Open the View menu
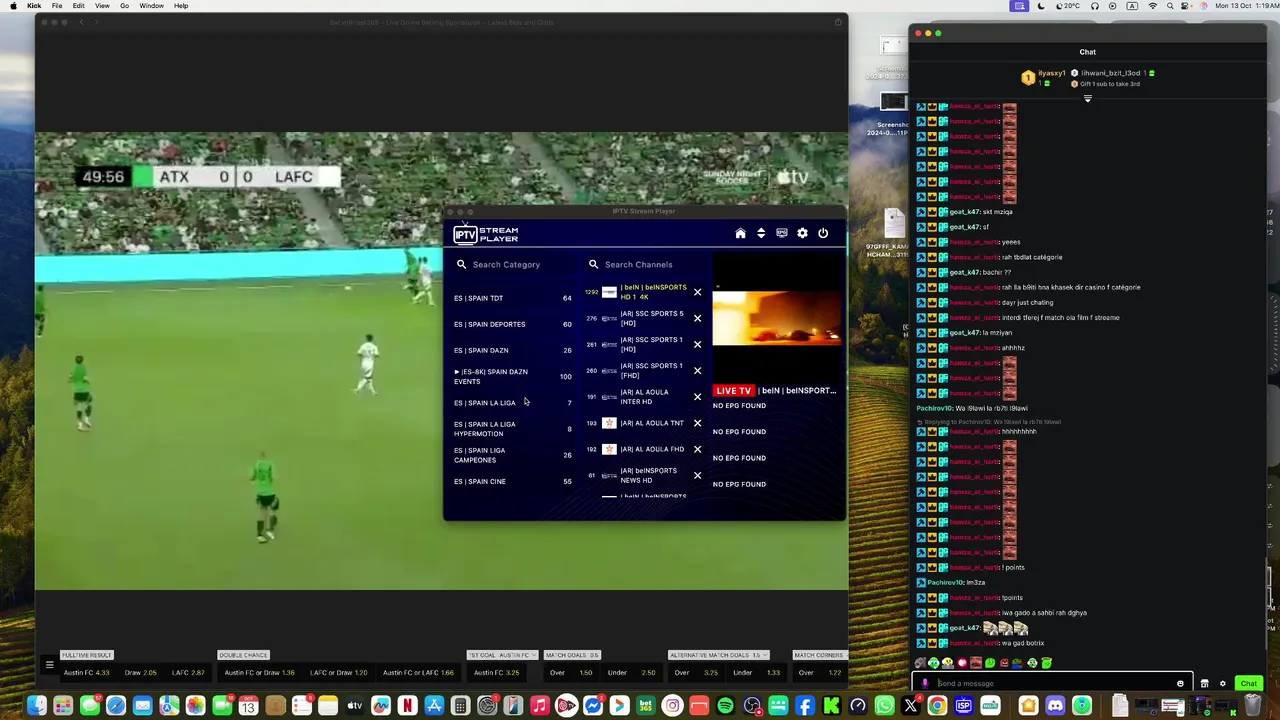Viewport: 1280px width, 720px height. [x=102, y=6]
